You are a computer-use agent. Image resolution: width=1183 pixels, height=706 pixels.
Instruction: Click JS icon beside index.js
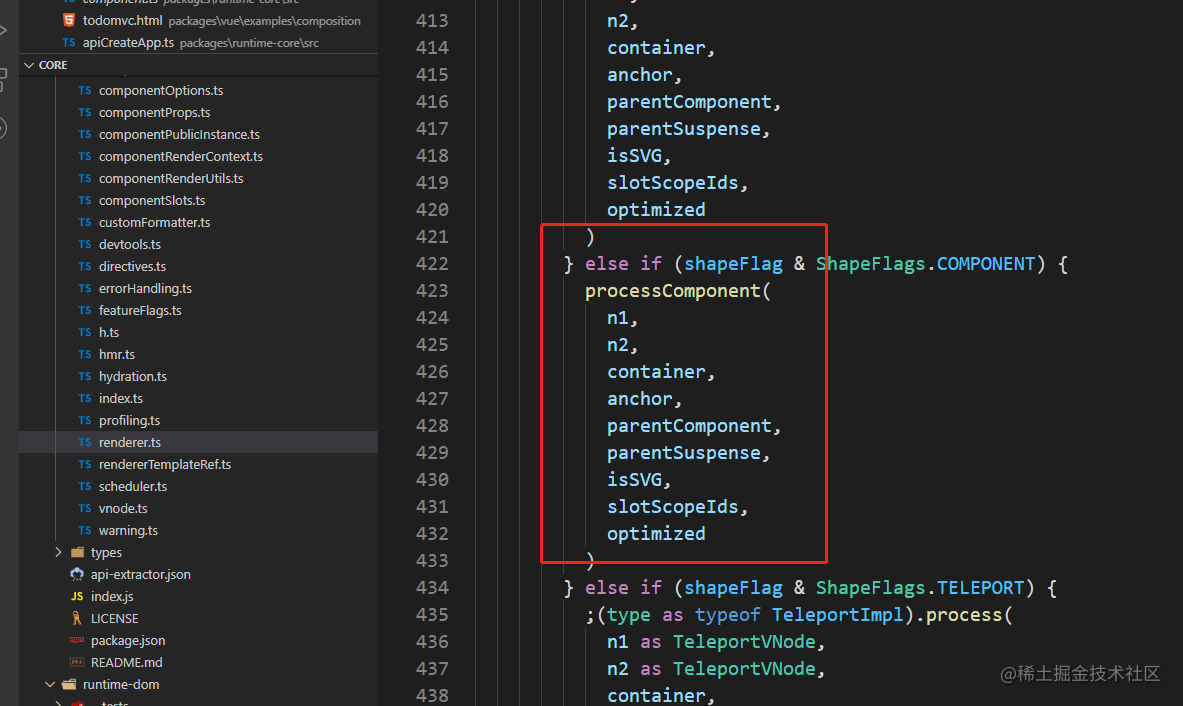click(x=77, y=597)
